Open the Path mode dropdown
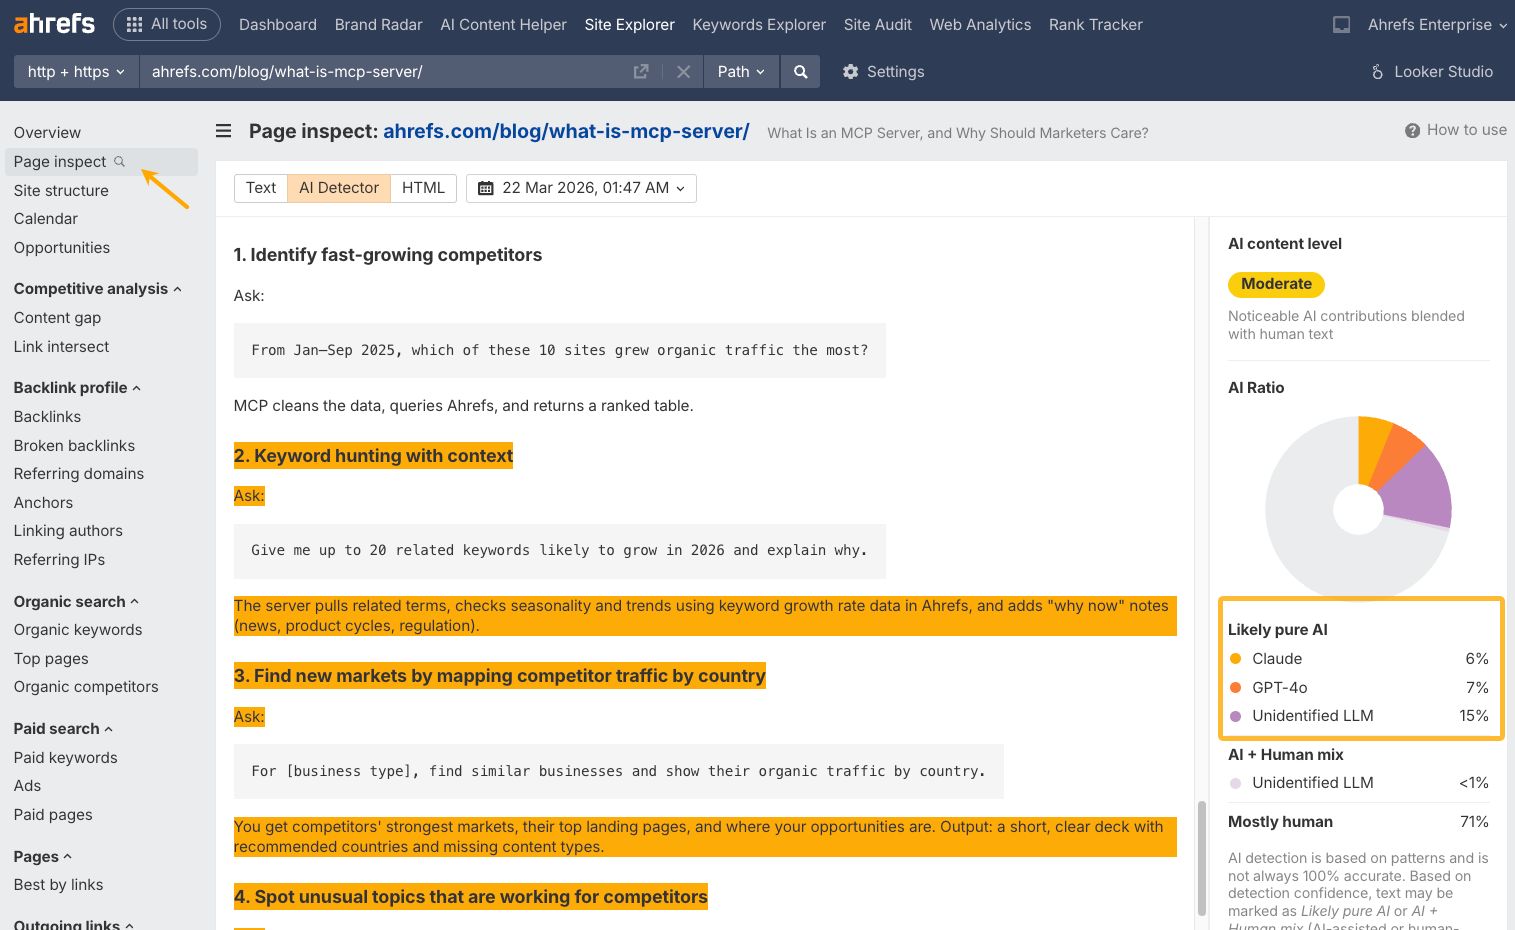 click(740, 71)
